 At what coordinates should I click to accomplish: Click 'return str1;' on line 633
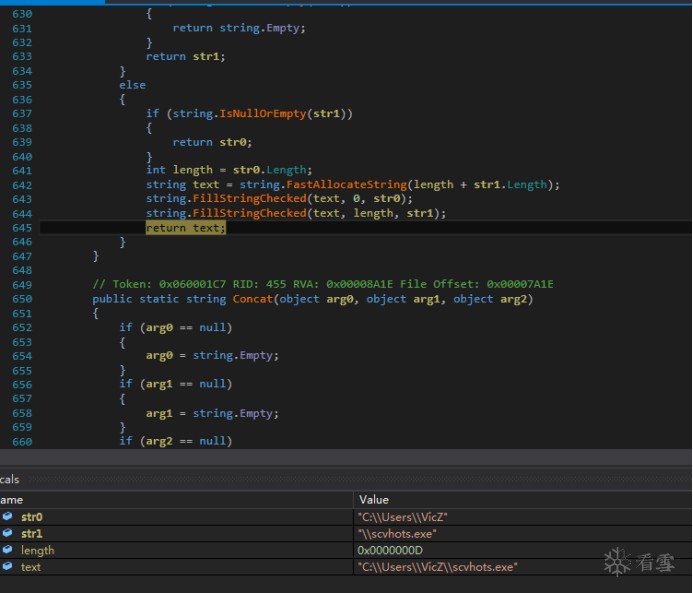186,57
